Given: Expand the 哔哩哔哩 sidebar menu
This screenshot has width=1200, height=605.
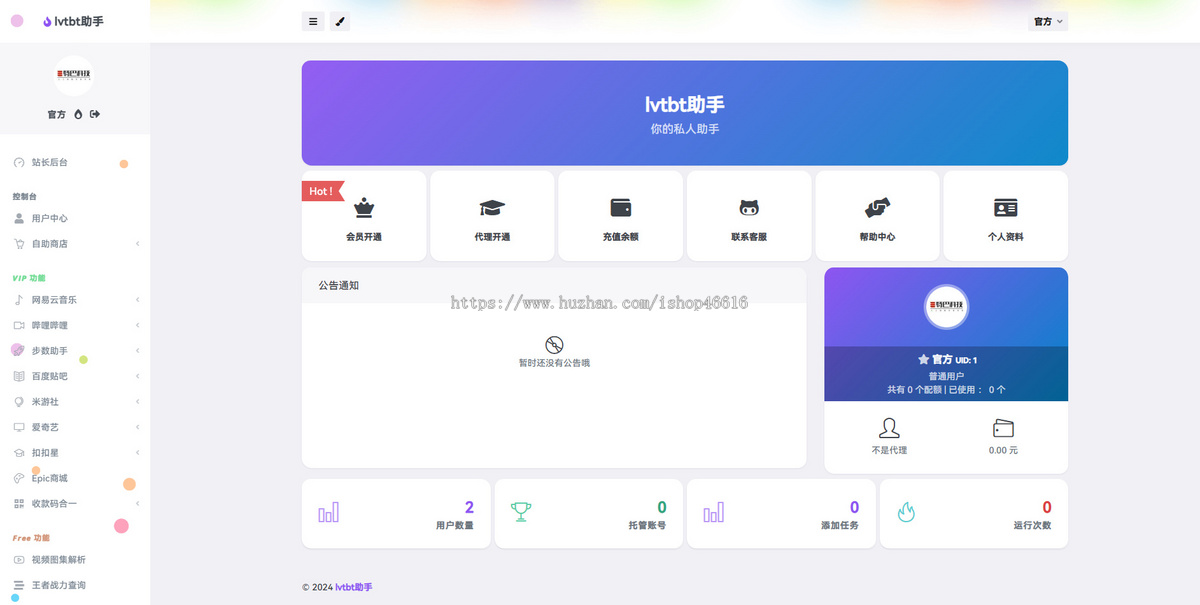Looking at the screenshot, I should coord(75,325).
